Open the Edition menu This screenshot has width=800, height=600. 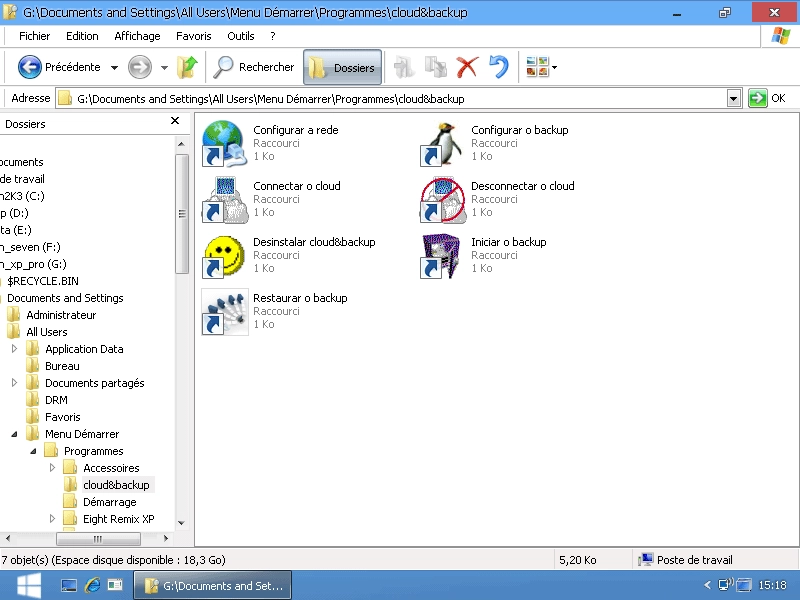82,36
